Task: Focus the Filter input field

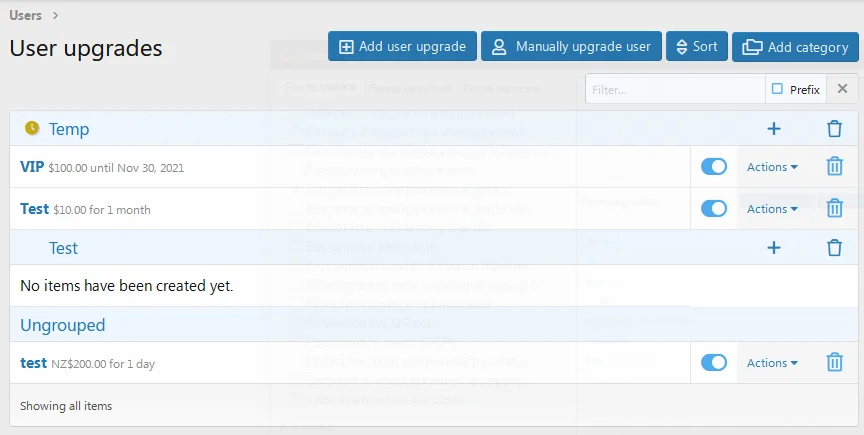Action: (x=675, y=89)
